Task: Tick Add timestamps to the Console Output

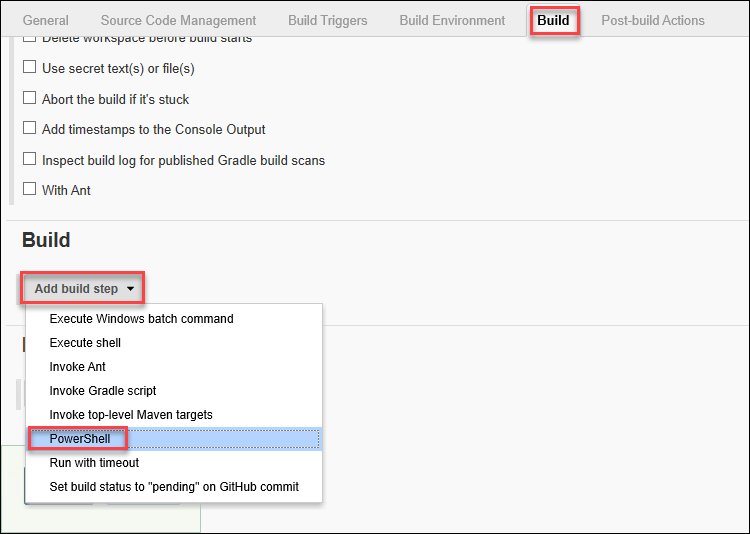Action: point(30,128)
